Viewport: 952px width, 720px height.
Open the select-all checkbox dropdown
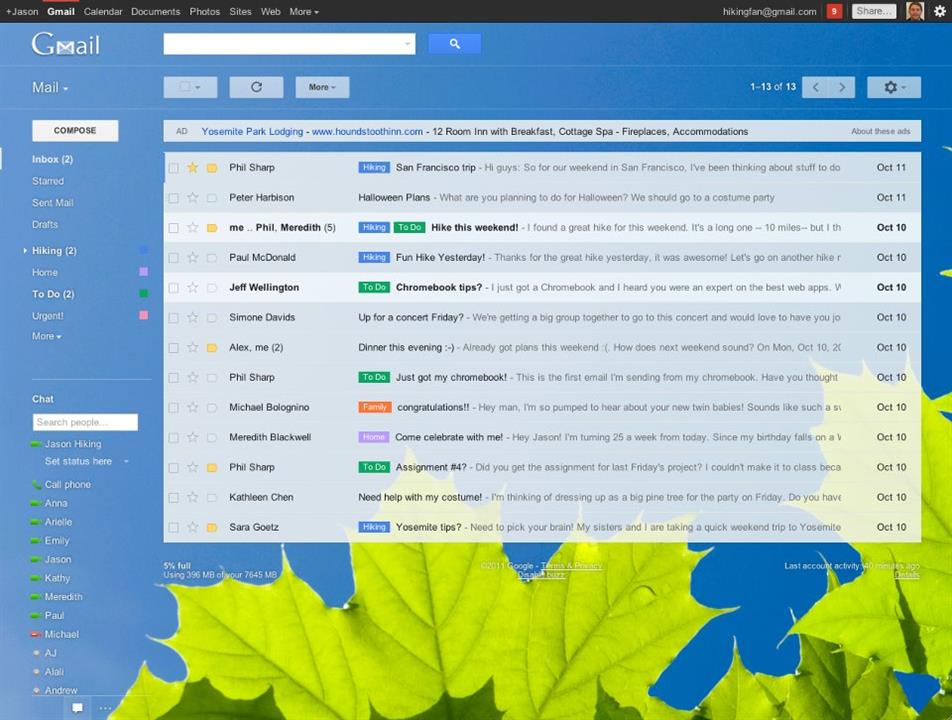pyautogui.click(x=190, y=87)
